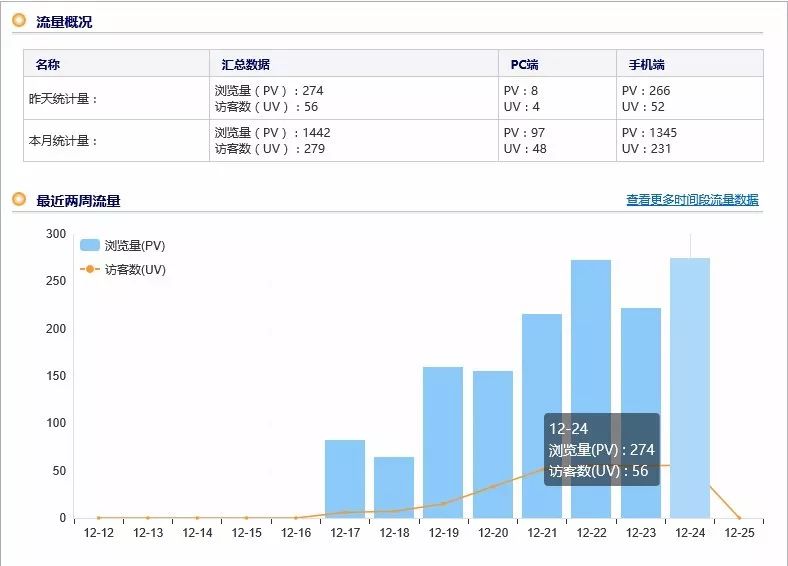Click the PC端 PV：97 cell value

(x=524, y=133)
